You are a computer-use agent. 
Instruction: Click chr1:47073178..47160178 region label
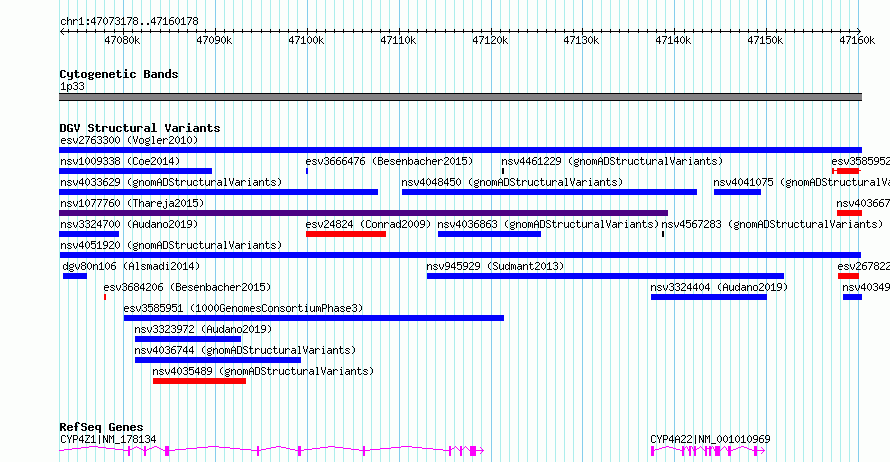click(x=129, y=22)
